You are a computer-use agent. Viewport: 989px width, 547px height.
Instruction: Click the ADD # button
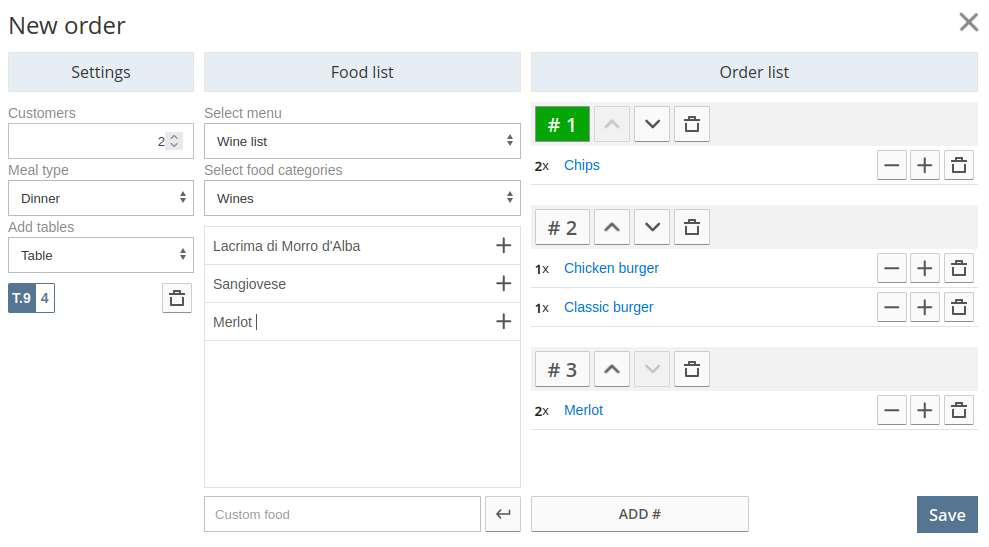[x=640, y=514]
